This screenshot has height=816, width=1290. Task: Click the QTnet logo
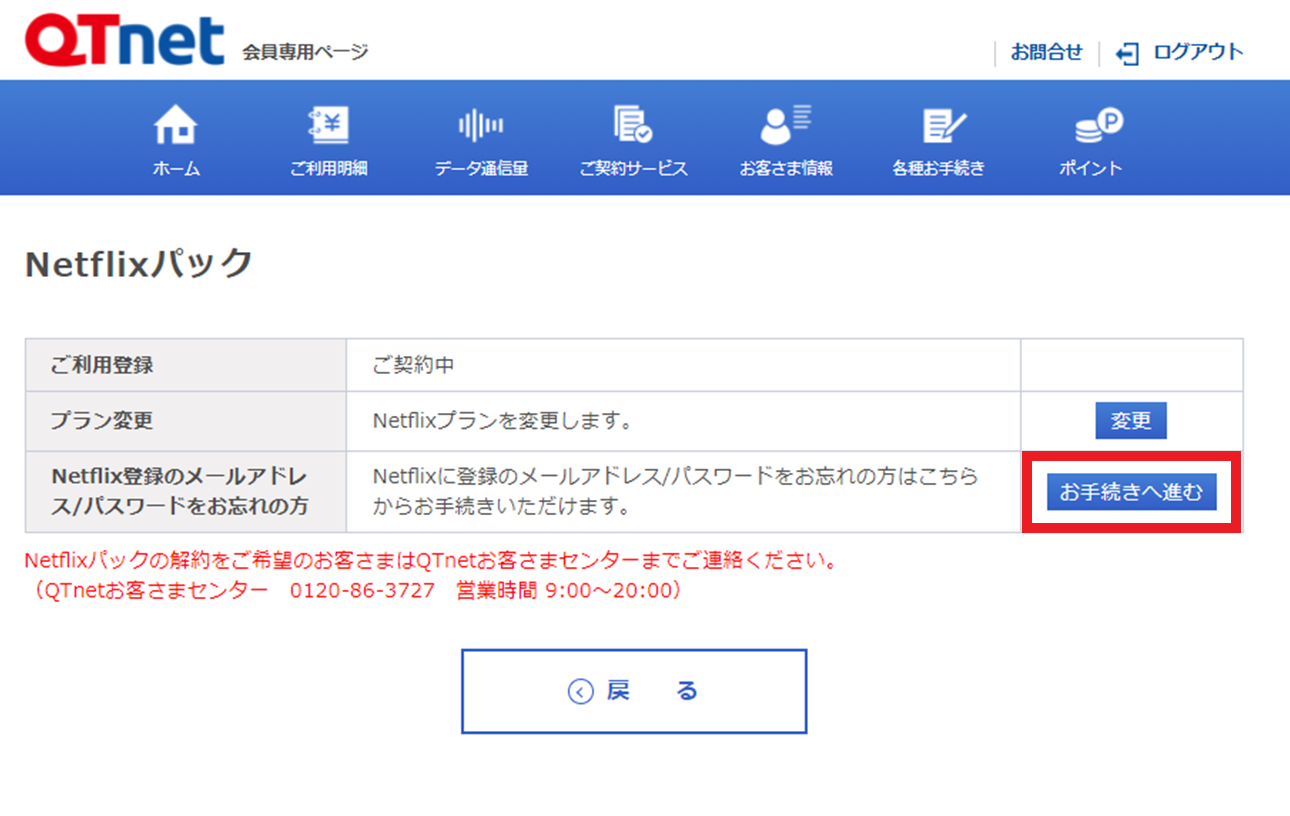coord(125,41)
